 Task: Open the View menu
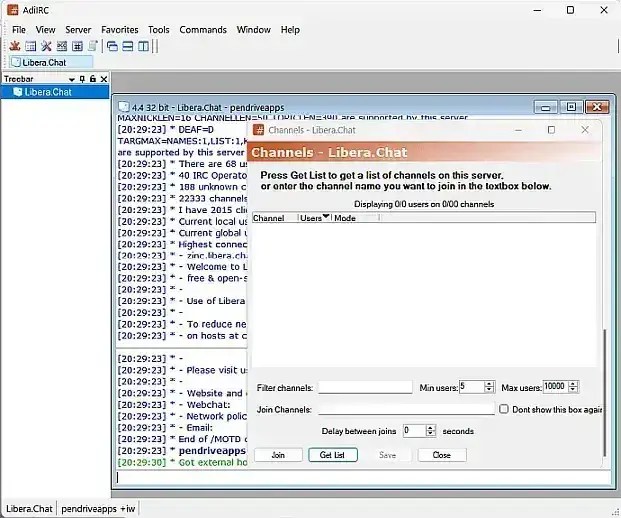coord(46,30)
